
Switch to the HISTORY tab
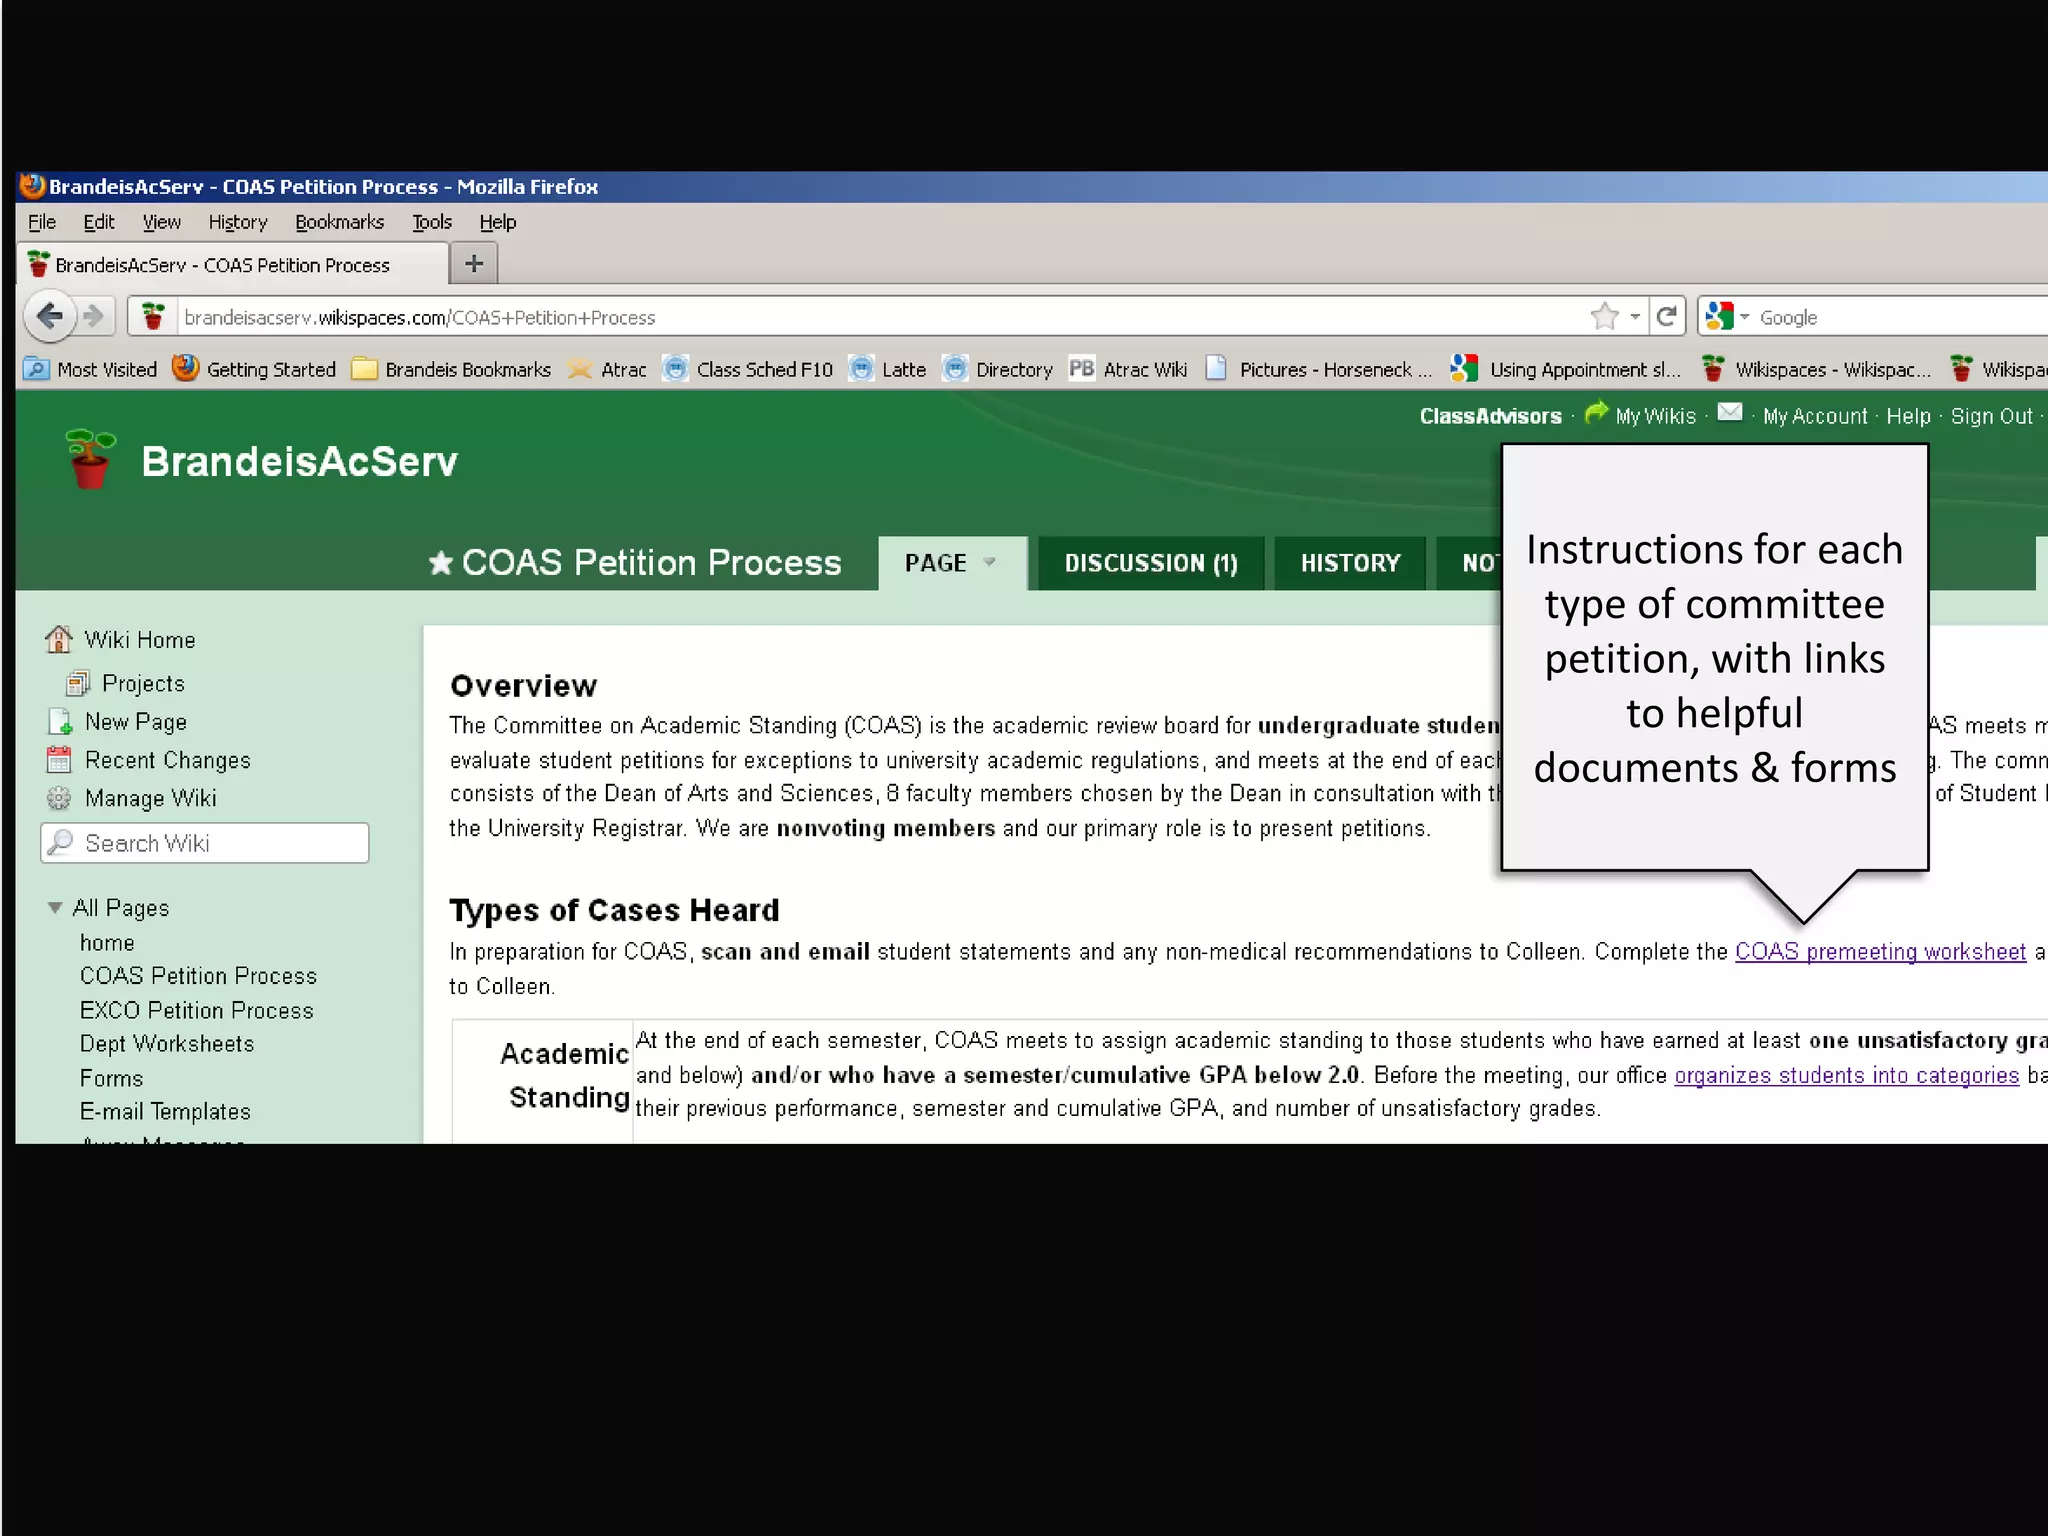point(1350,563)
